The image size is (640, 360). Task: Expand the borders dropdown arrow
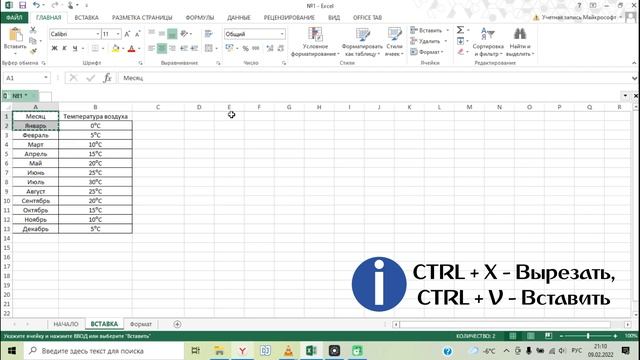click(103, 48)
